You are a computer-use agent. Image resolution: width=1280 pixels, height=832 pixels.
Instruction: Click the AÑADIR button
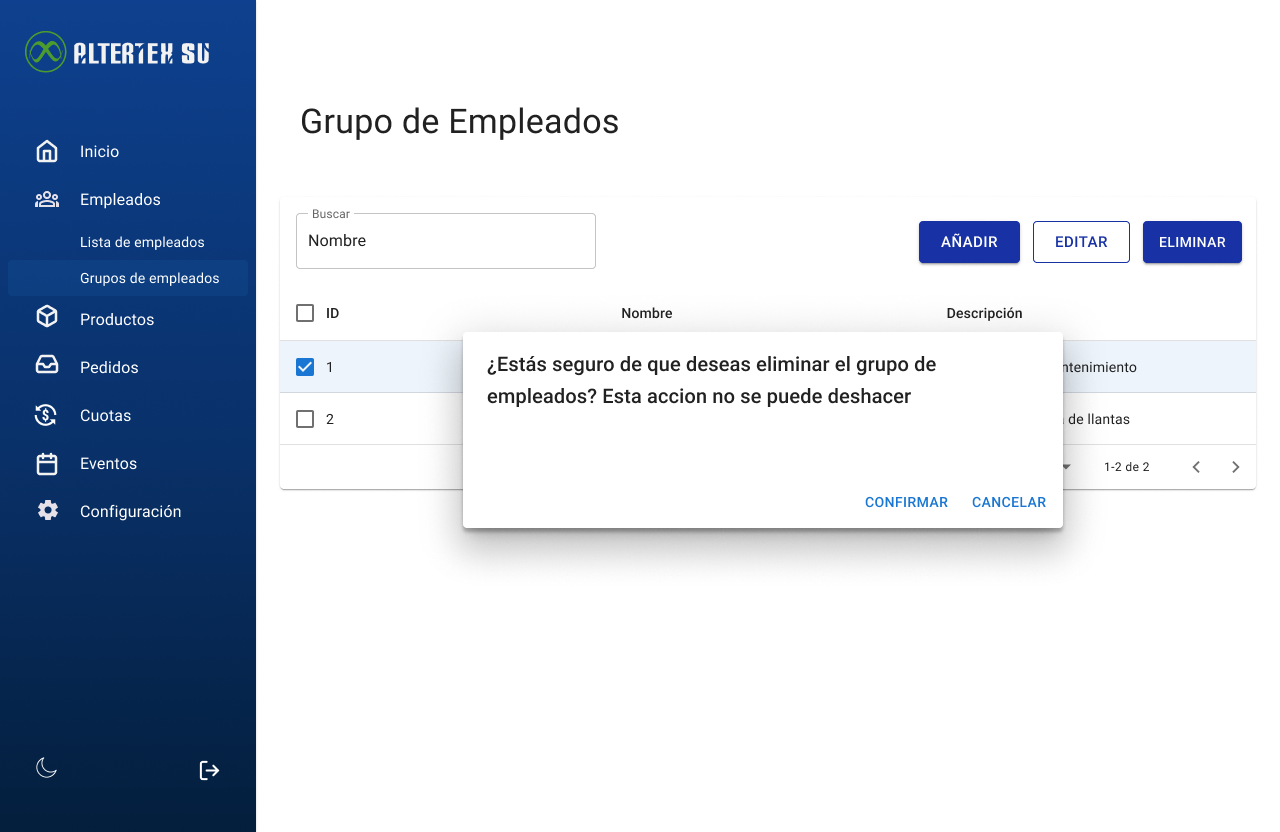point(969,242)
